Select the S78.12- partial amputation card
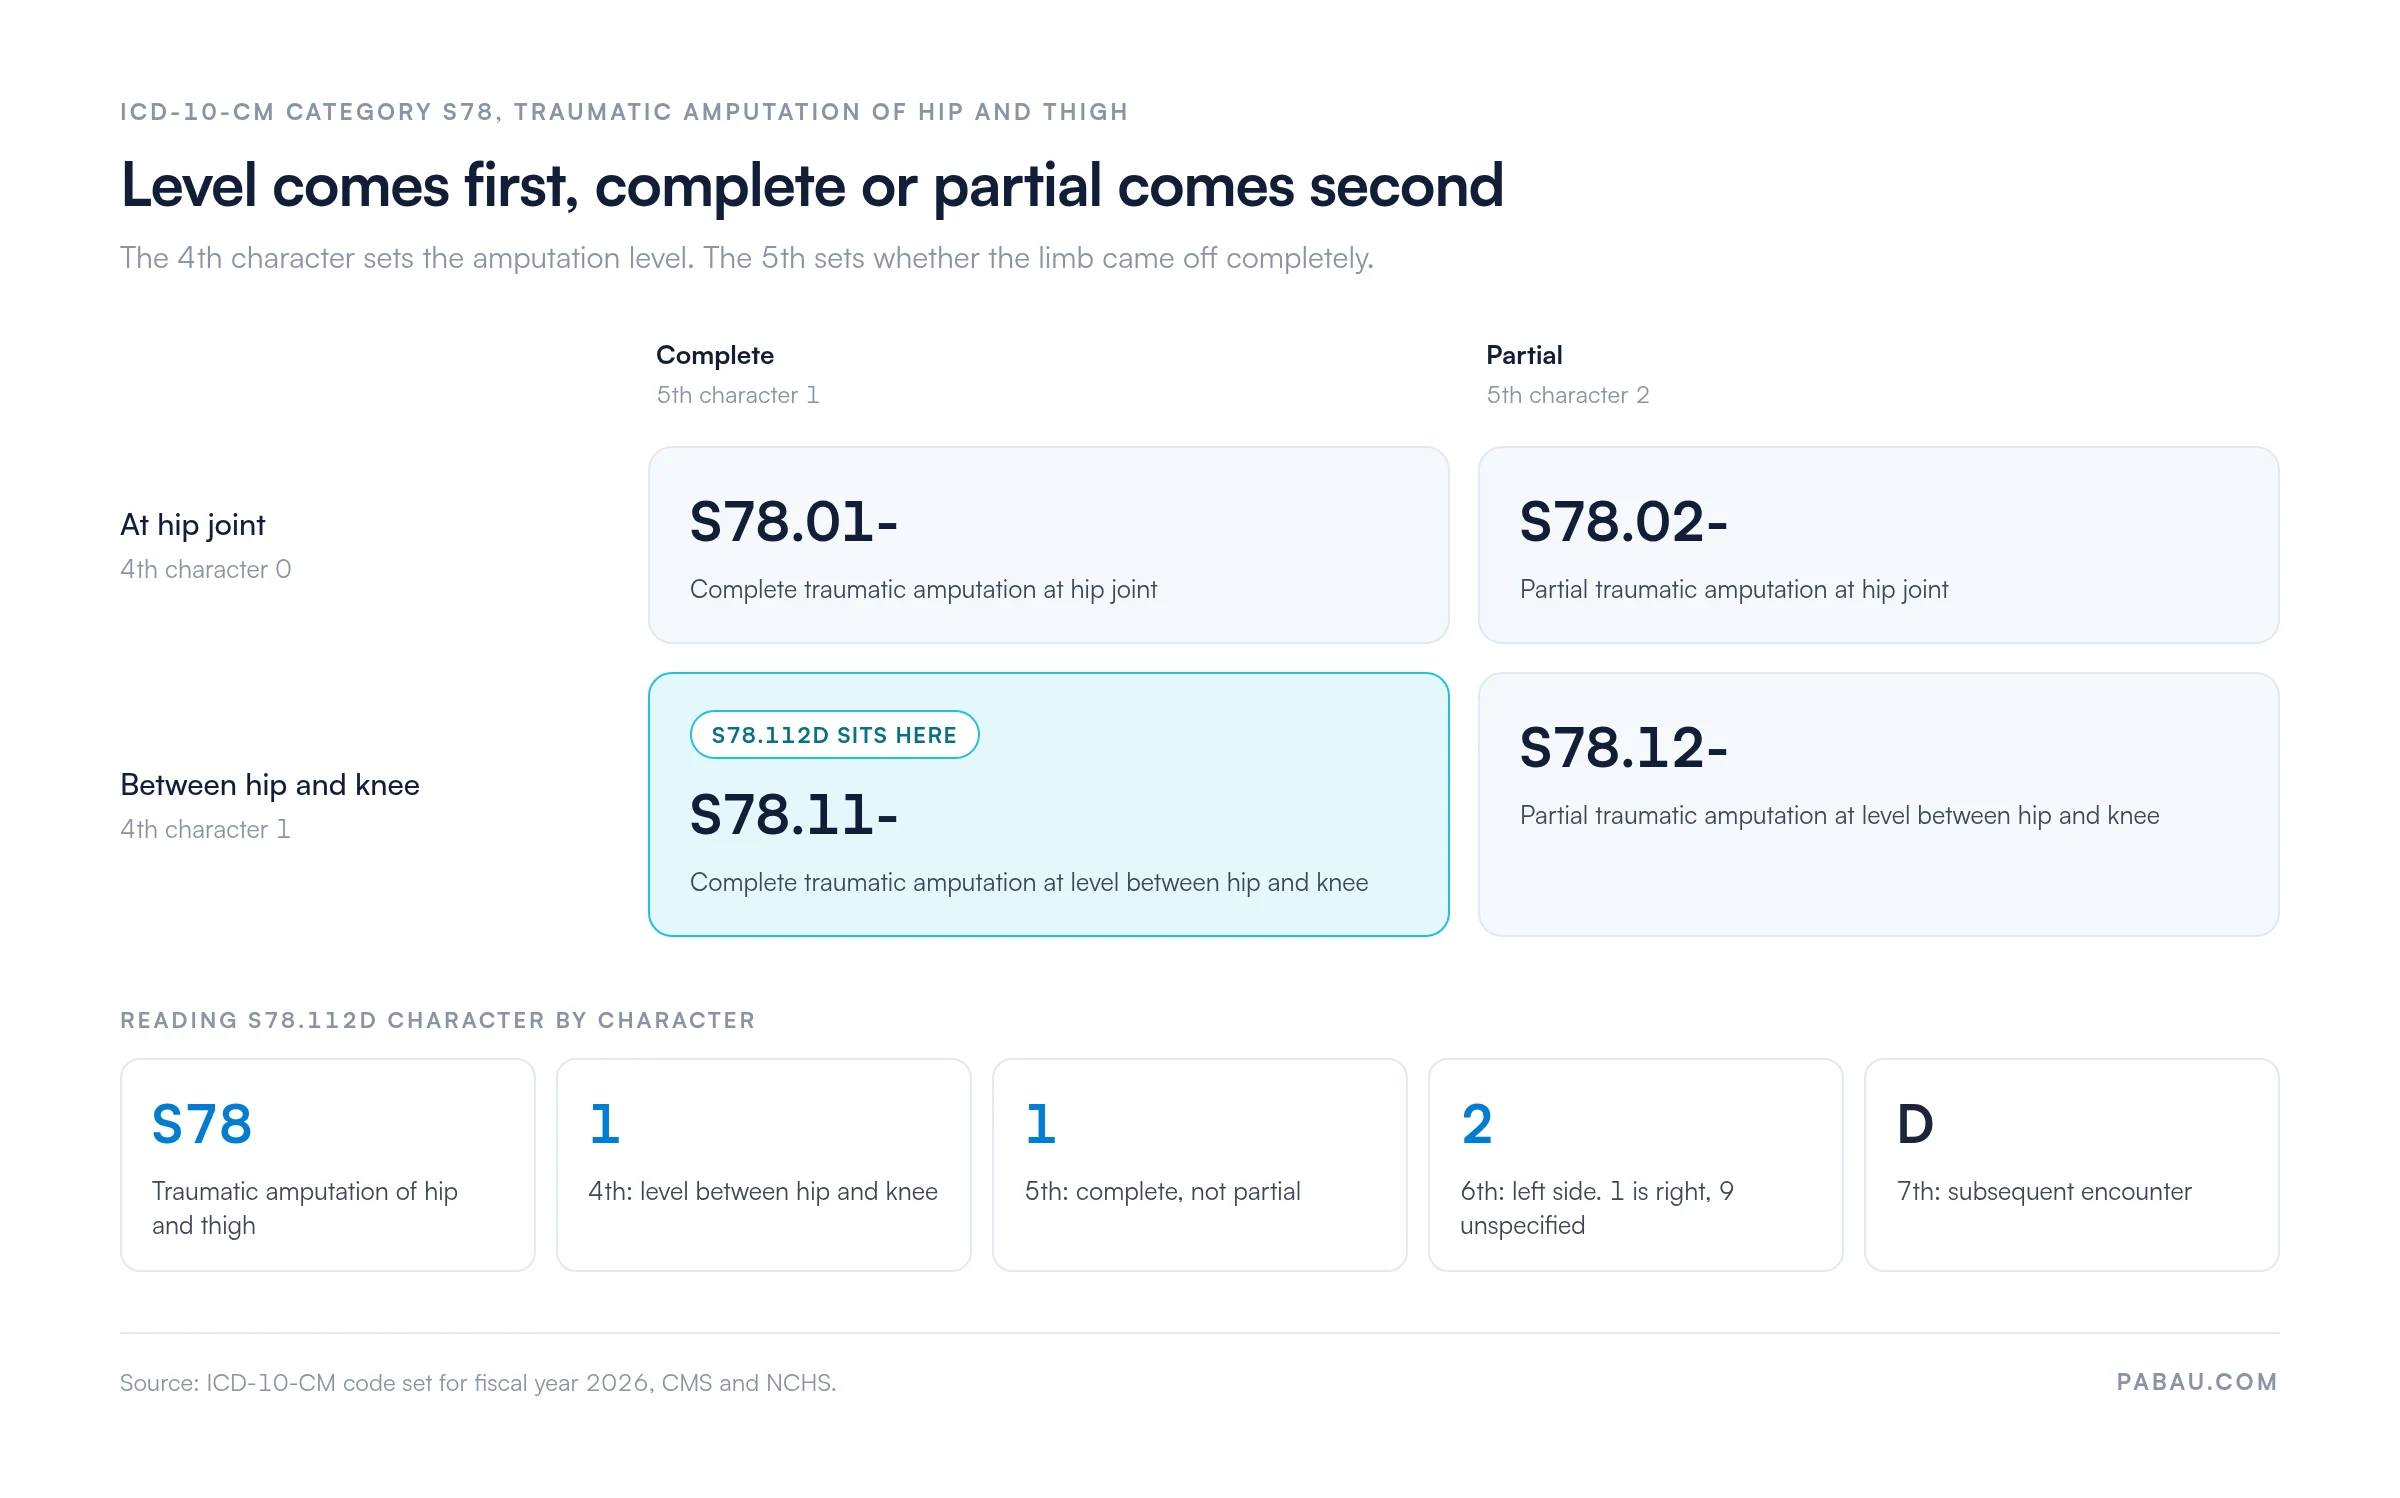2400x1498 pixels. click(x=1878, y=804)
